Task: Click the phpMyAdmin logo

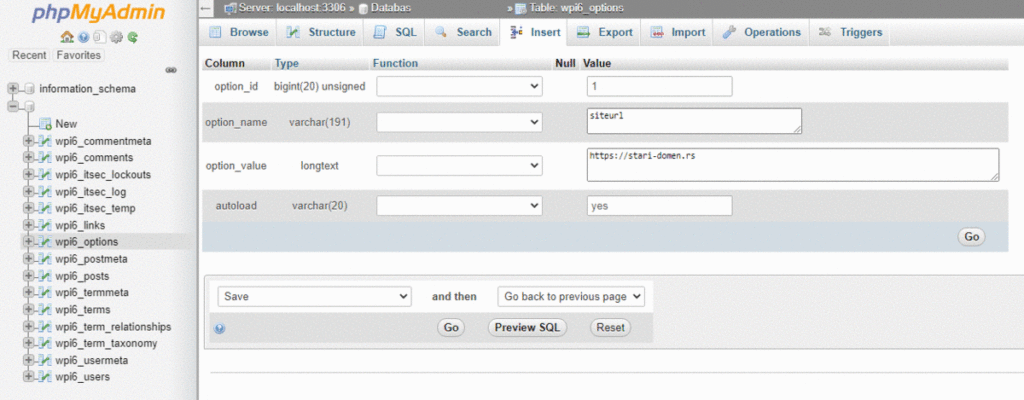Action: point(99,14)
